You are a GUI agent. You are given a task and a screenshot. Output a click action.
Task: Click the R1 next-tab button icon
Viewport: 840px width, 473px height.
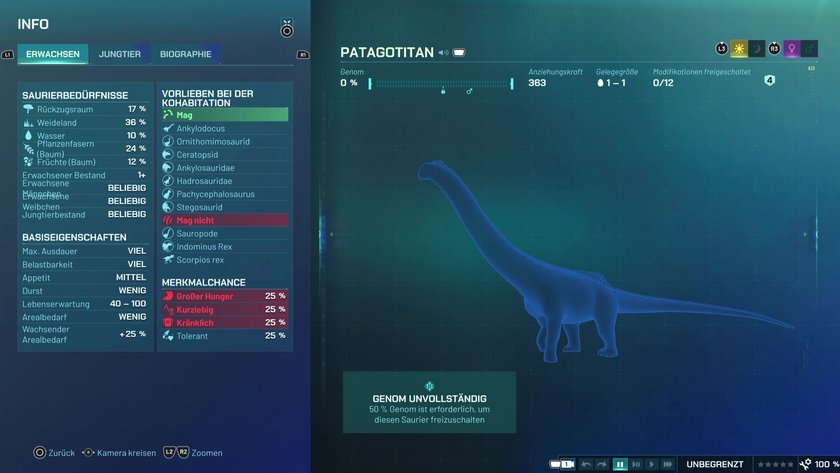click(303, 55)
